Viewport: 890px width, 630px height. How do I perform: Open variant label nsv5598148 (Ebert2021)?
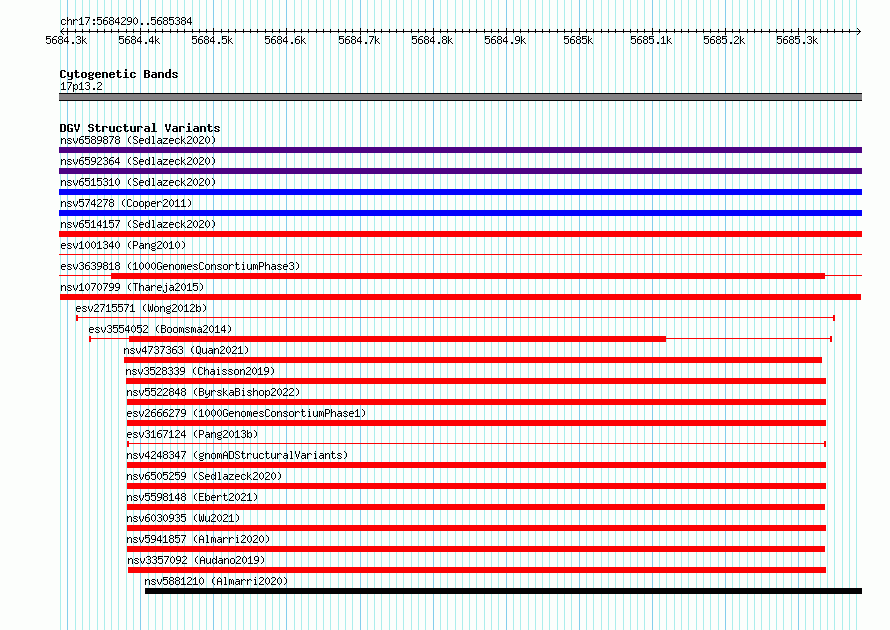(x=192, y=497)
